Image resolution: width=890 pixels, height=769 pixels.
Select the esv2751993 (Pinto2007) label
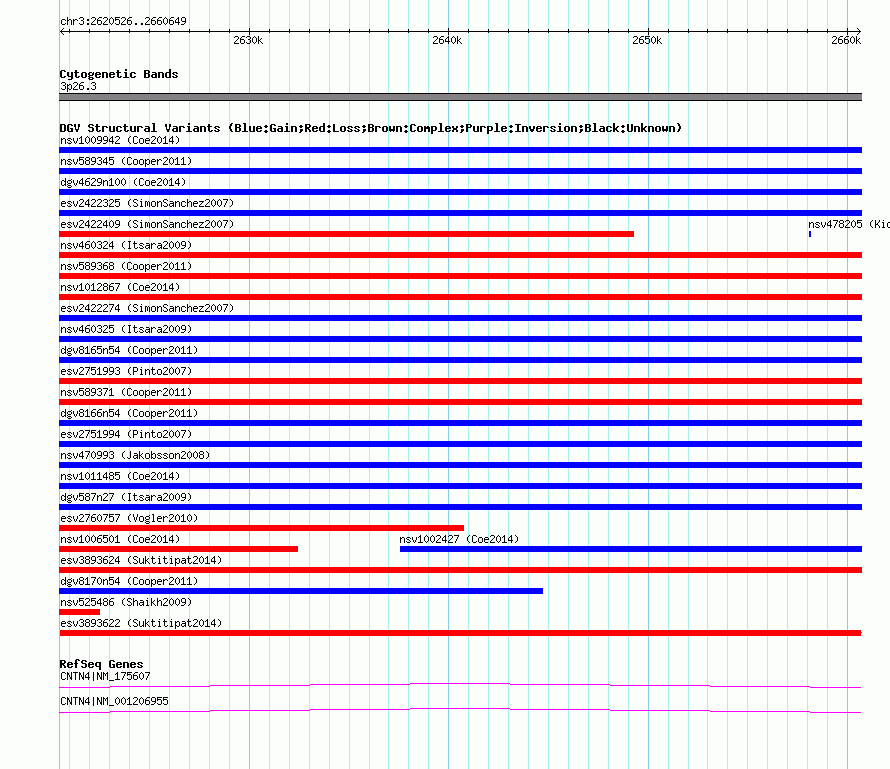pyautogui.click(x=126, y=371)
